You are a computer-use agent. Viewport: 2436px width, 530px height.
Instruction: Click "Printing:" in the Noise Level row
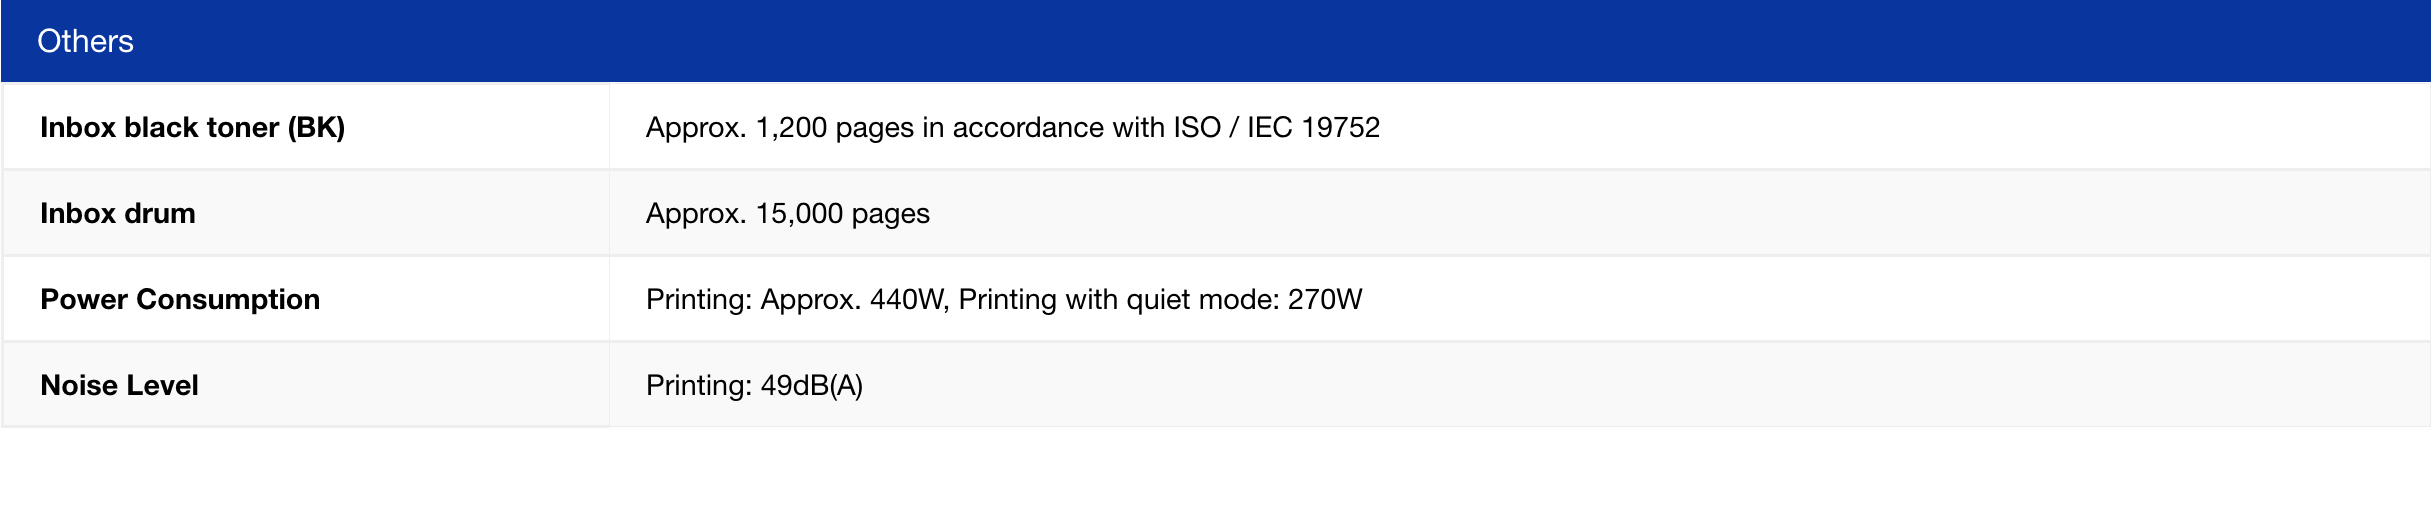tap(698, 386)
